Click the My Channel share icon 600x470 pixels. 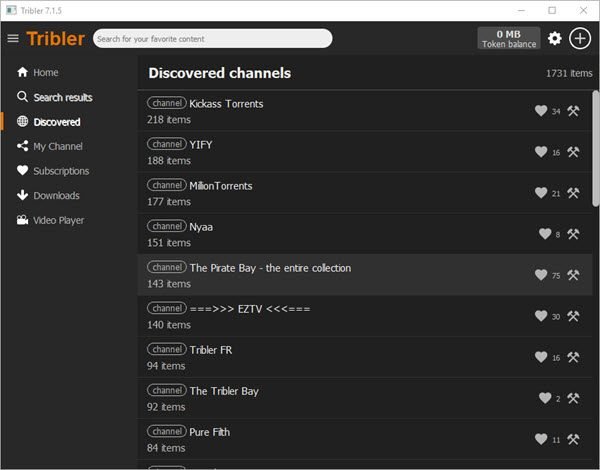23,146
